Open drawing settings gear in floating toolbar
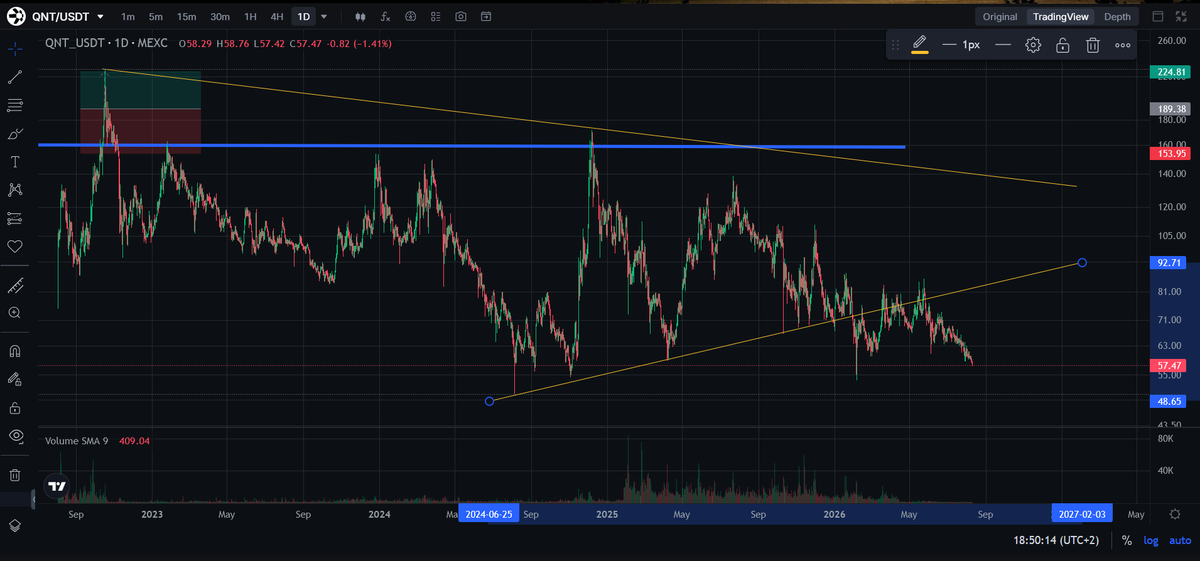The width and height of the screenshot is (1200, 561). coord(1033,45)
